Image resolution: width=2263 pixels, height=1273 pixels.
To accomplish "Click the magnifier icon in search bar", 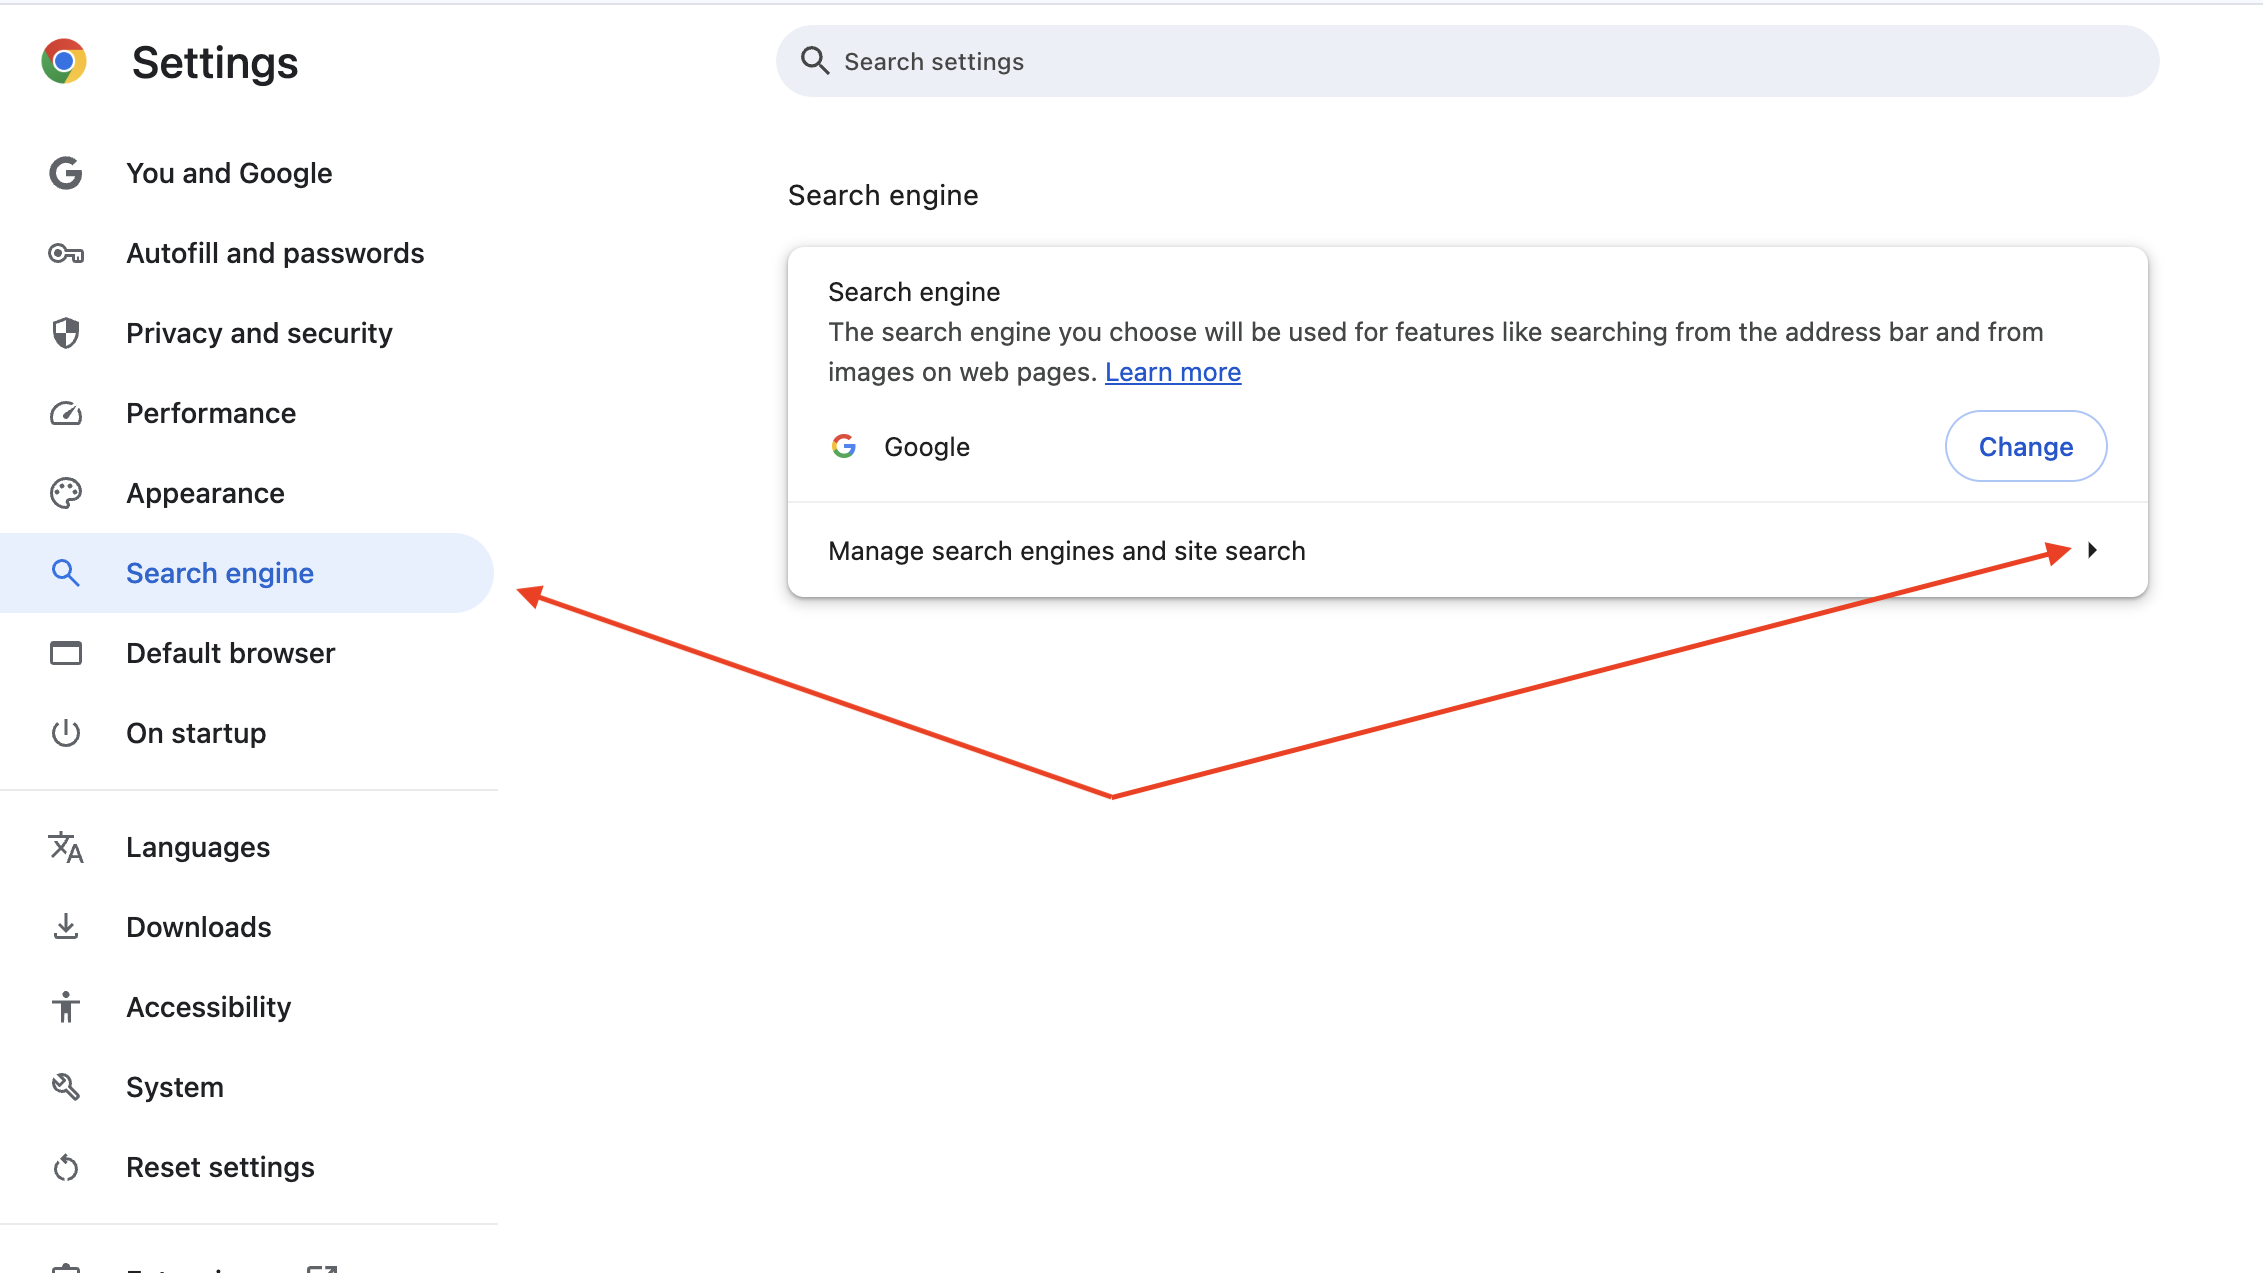I will pyautogui.click(x=815, y=61).
